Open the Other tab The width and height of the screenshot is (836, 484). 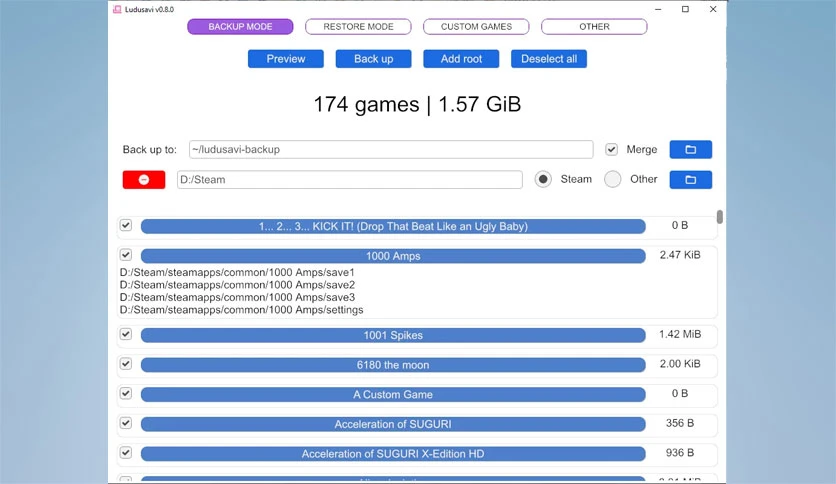point(594,27)
